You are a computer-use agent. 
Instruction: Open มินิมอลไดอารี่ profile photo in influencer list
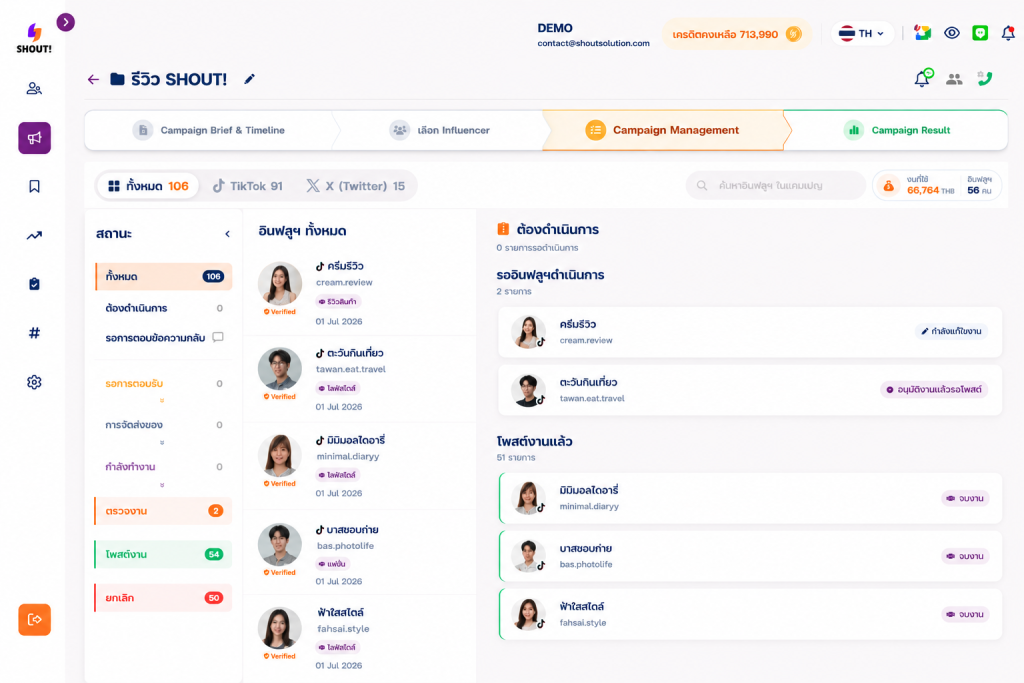(280, 456)
